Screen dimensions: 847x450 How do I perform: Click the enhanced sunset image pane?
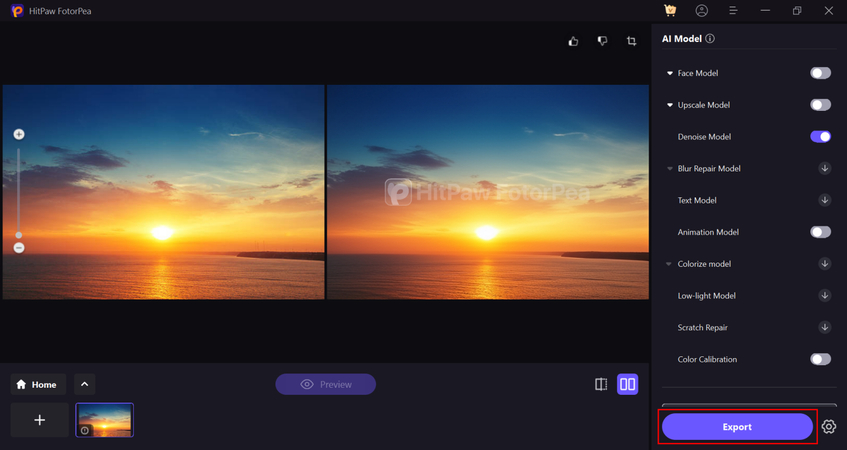pyautogui.click(x=488, y=192)
